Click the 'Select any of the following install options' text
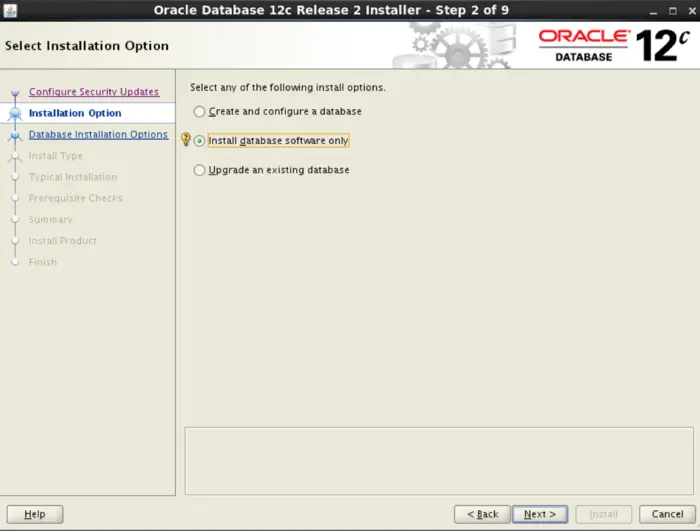 point(288,87)
